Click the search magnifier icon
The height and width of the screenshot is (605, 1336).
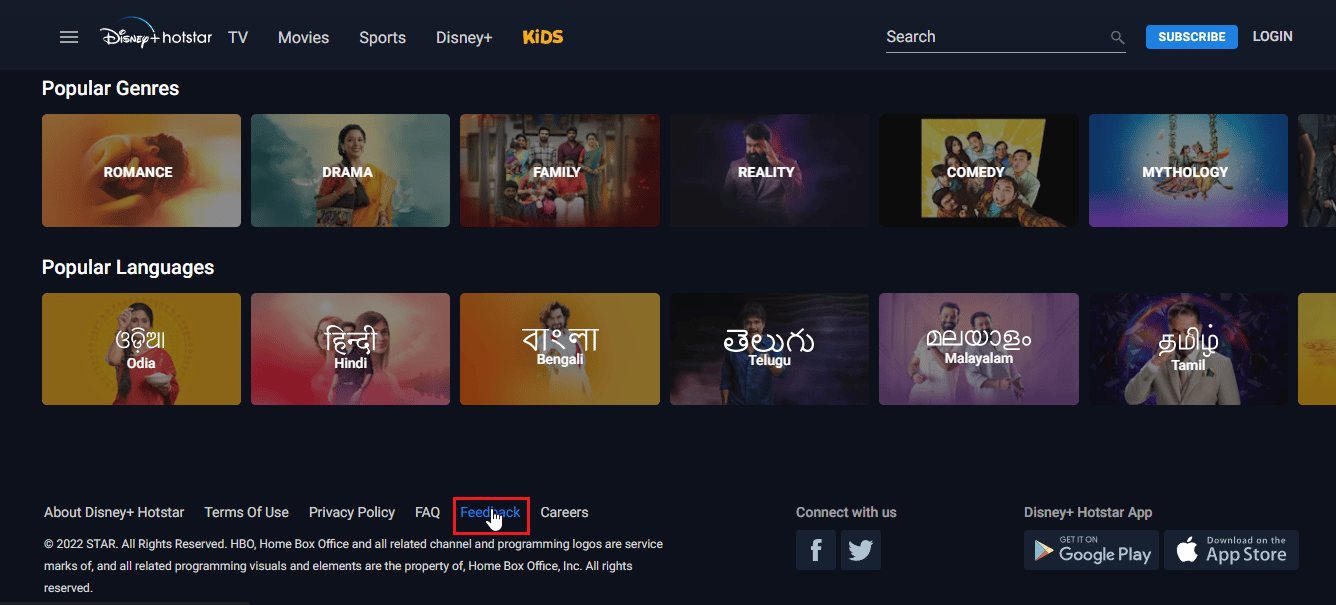click(1117, 38)
